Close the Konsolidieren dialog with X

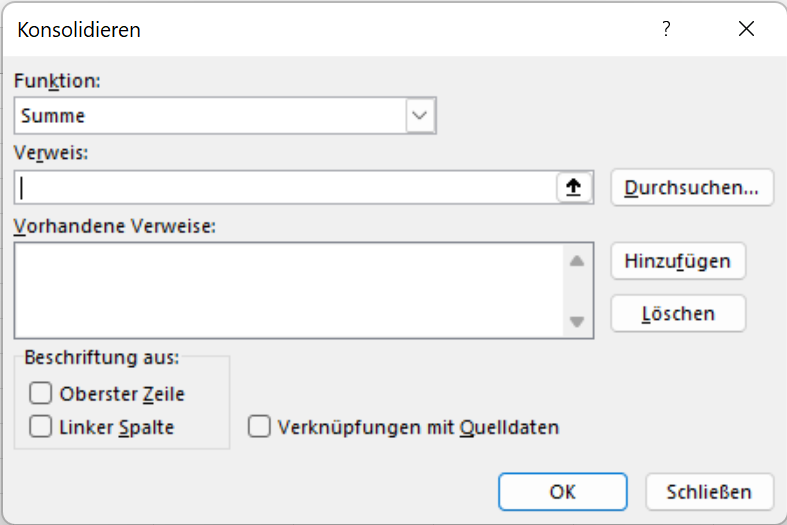click(x=746, y=29)
